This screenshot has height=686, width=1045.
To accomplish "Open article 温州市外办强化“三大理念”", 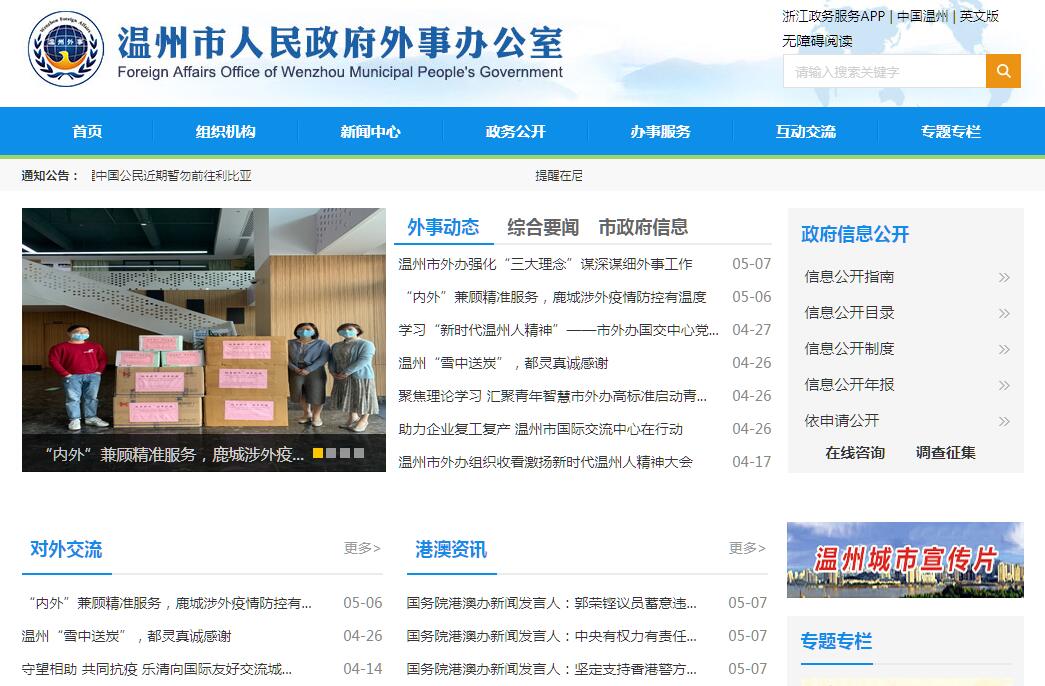I will tap(545, 264).
